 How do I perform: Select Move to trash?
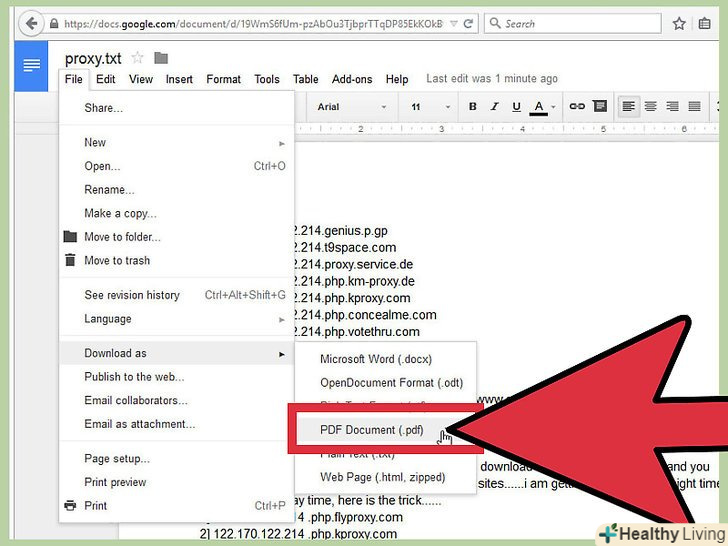[x=176, y=260]
